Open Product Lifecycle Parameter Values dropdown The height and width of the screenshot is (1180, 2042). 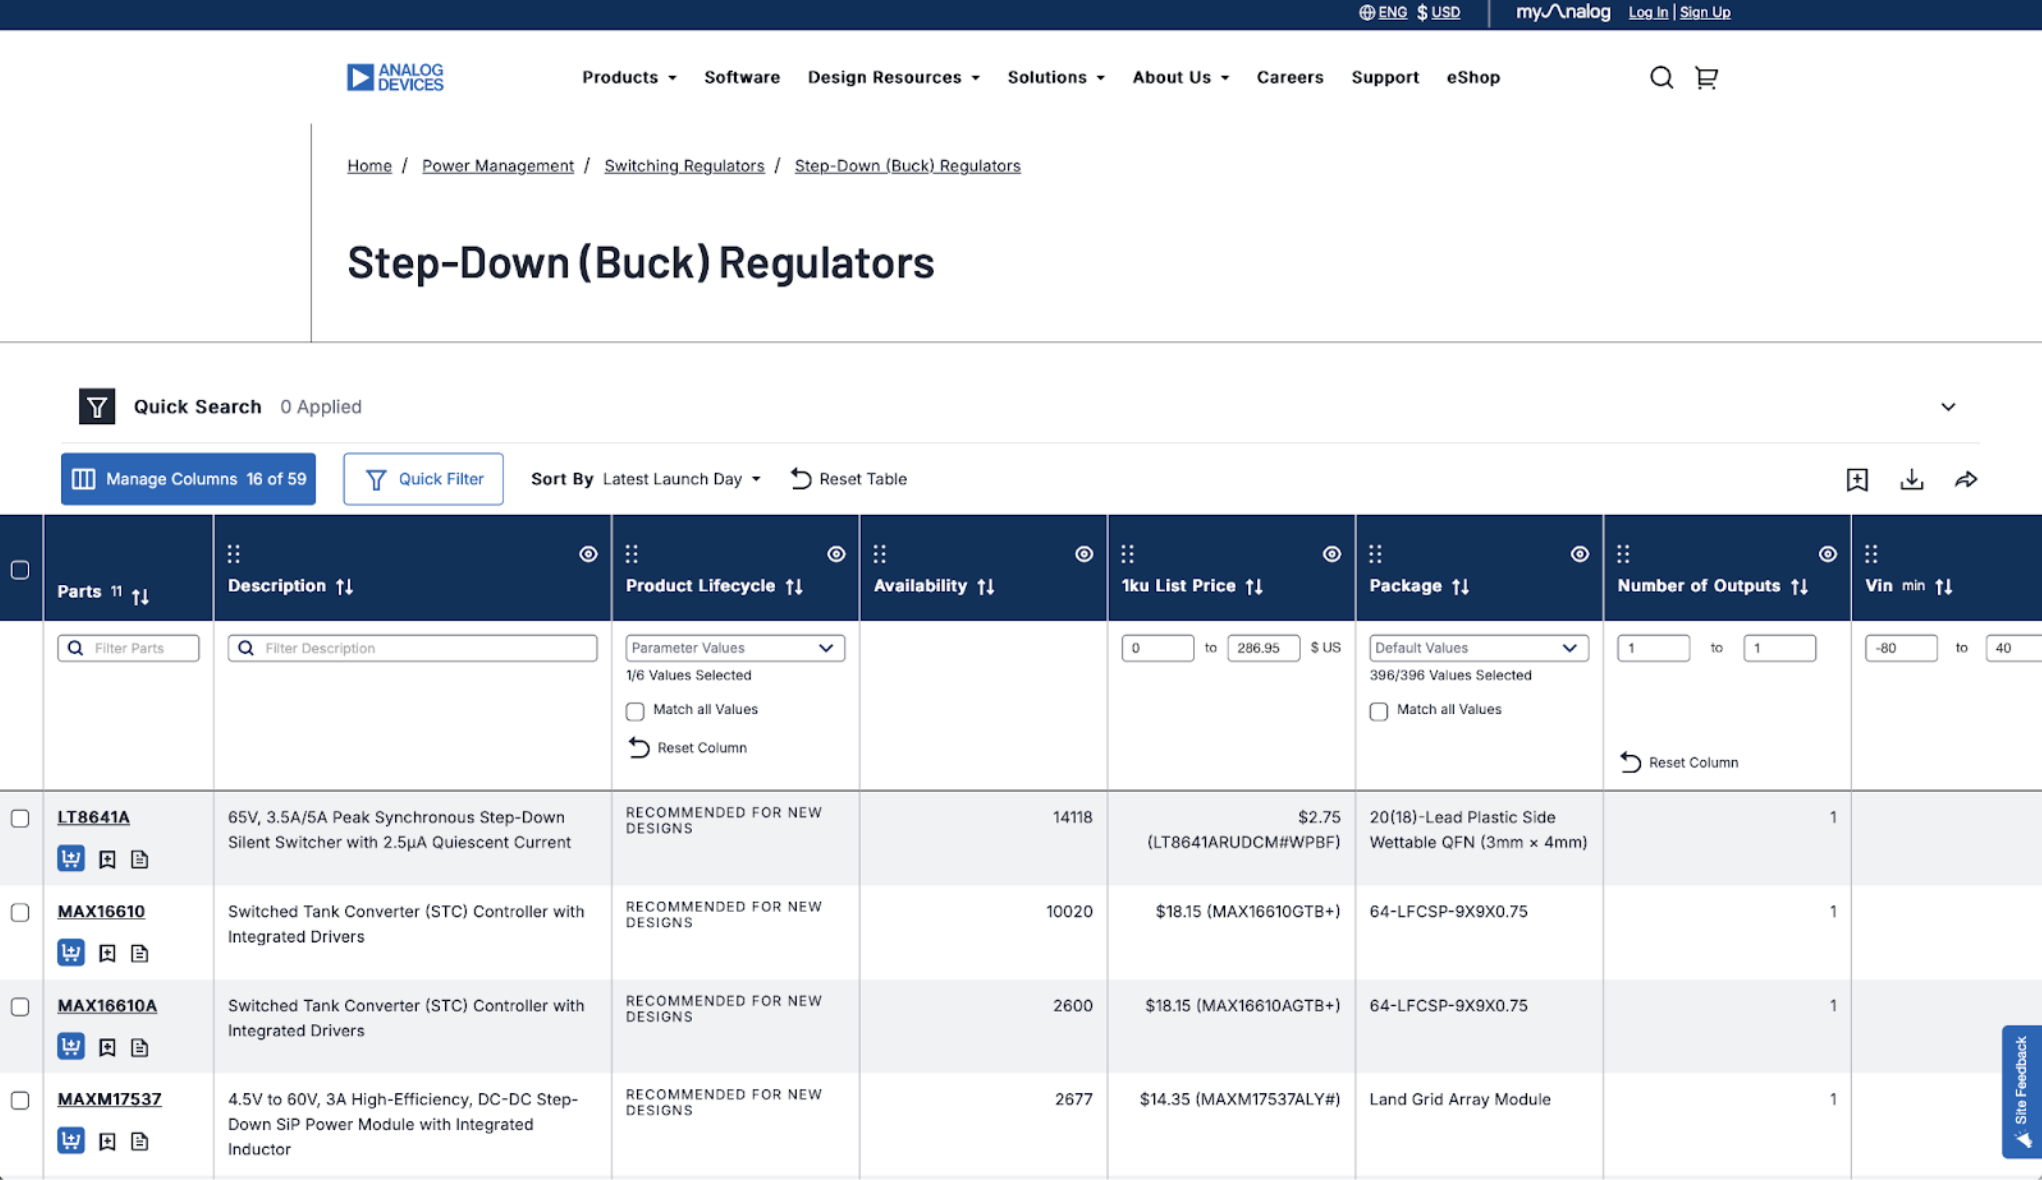[734, 648]
